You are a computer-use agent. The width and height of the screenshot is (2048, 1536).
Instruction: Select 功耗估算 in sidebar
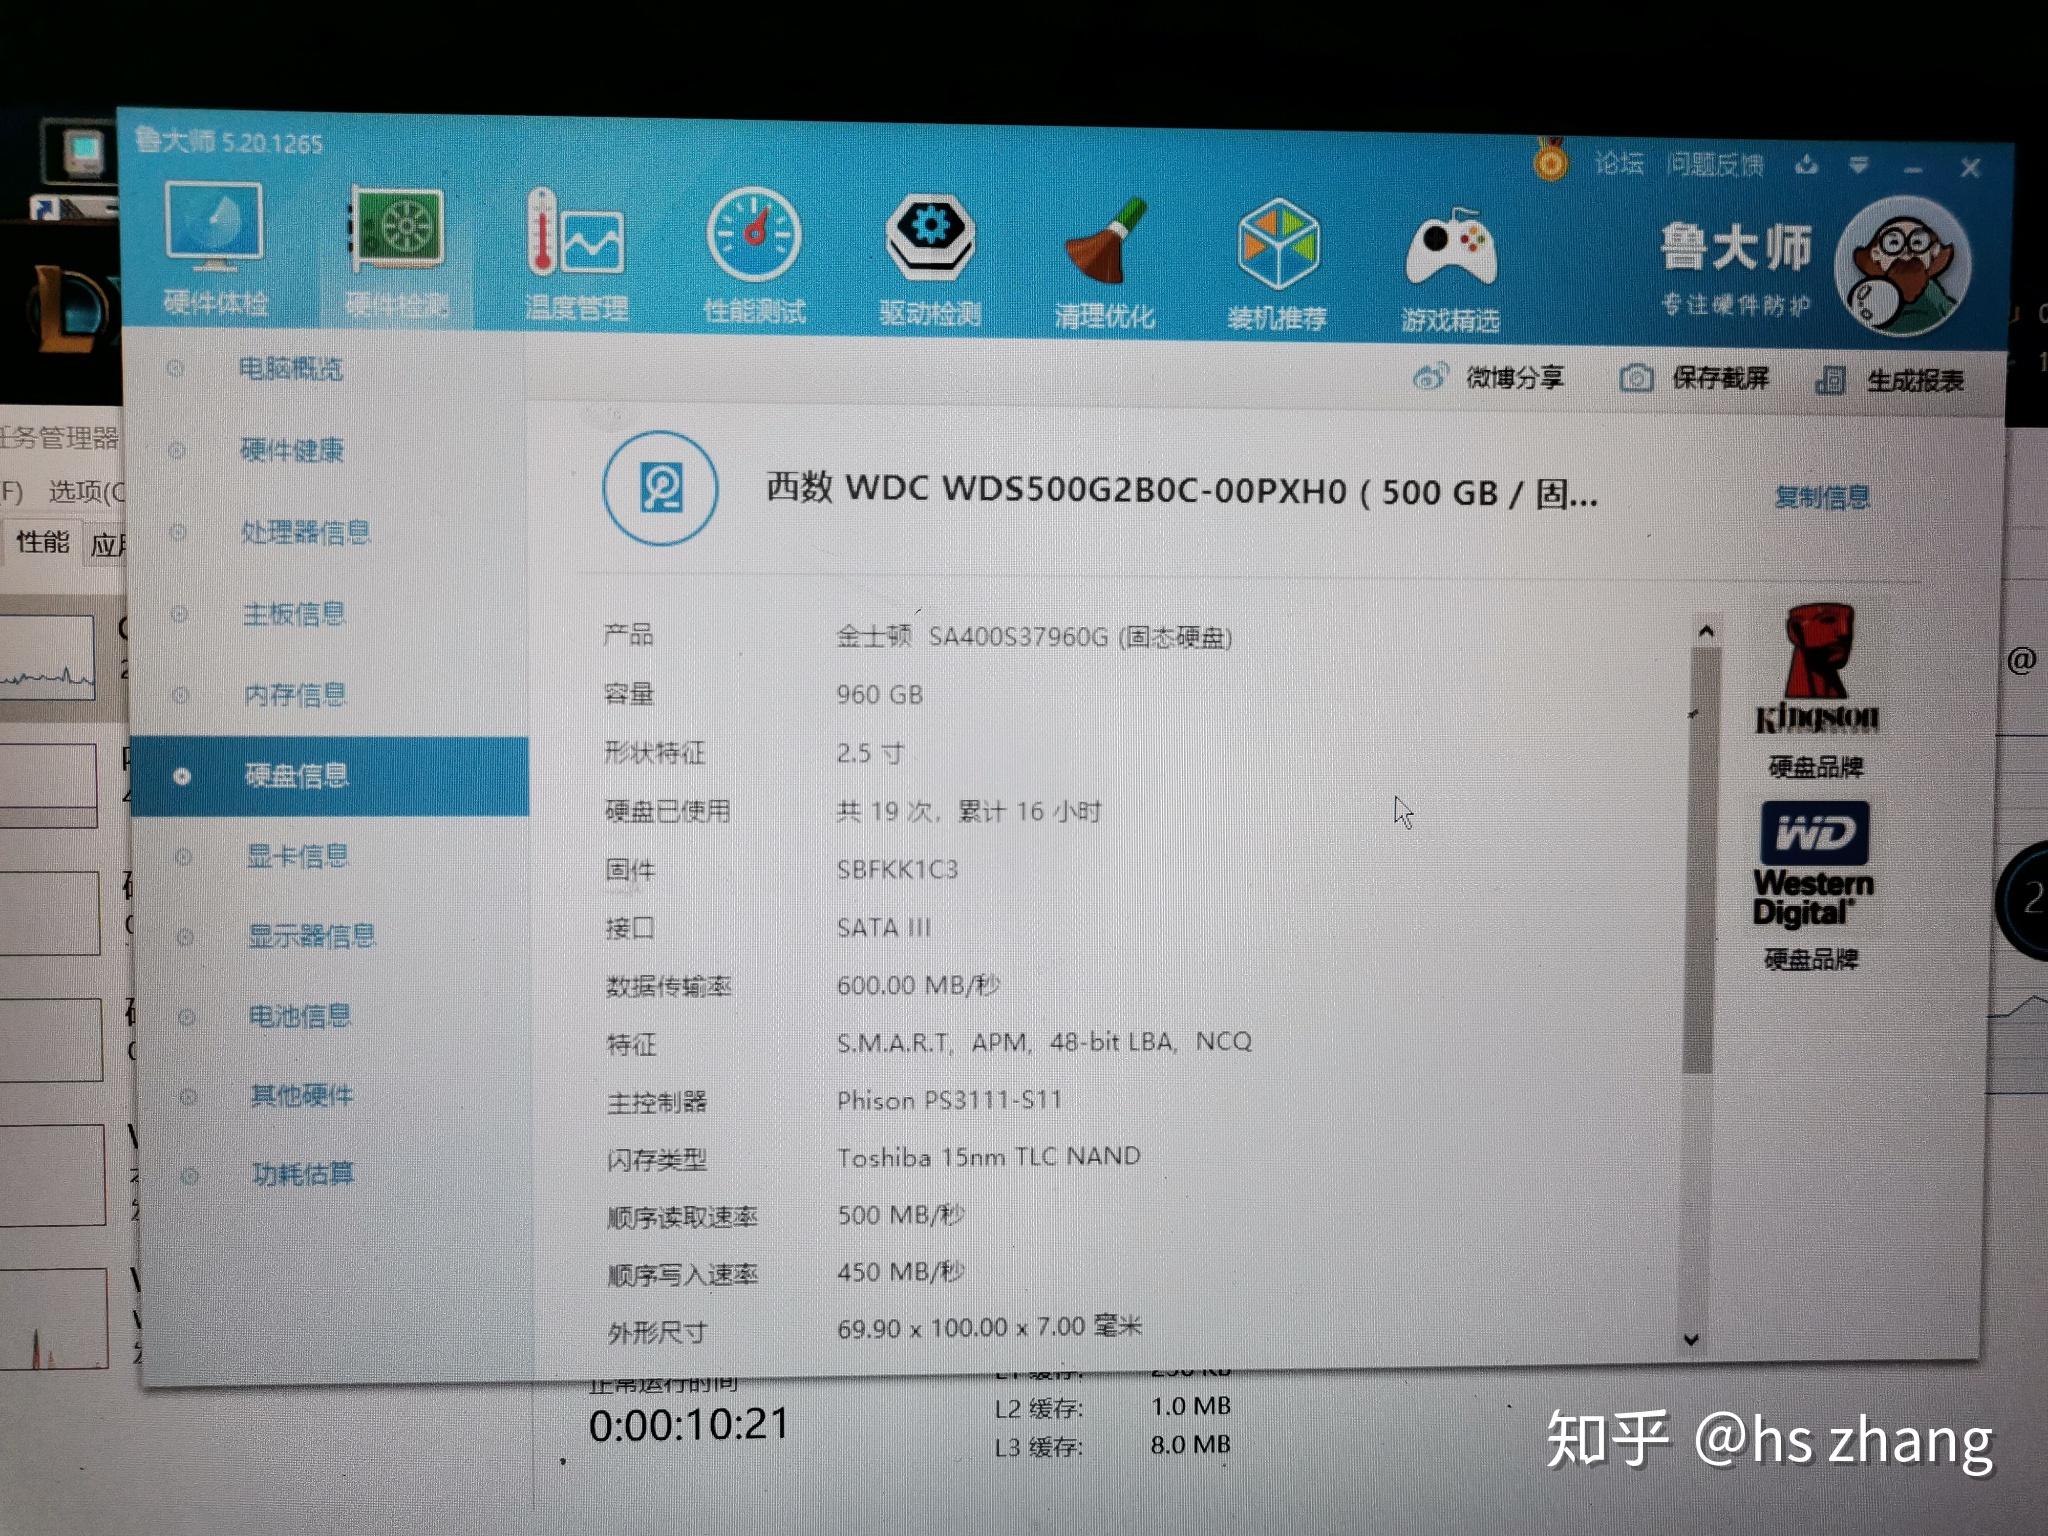point(303,1173)
